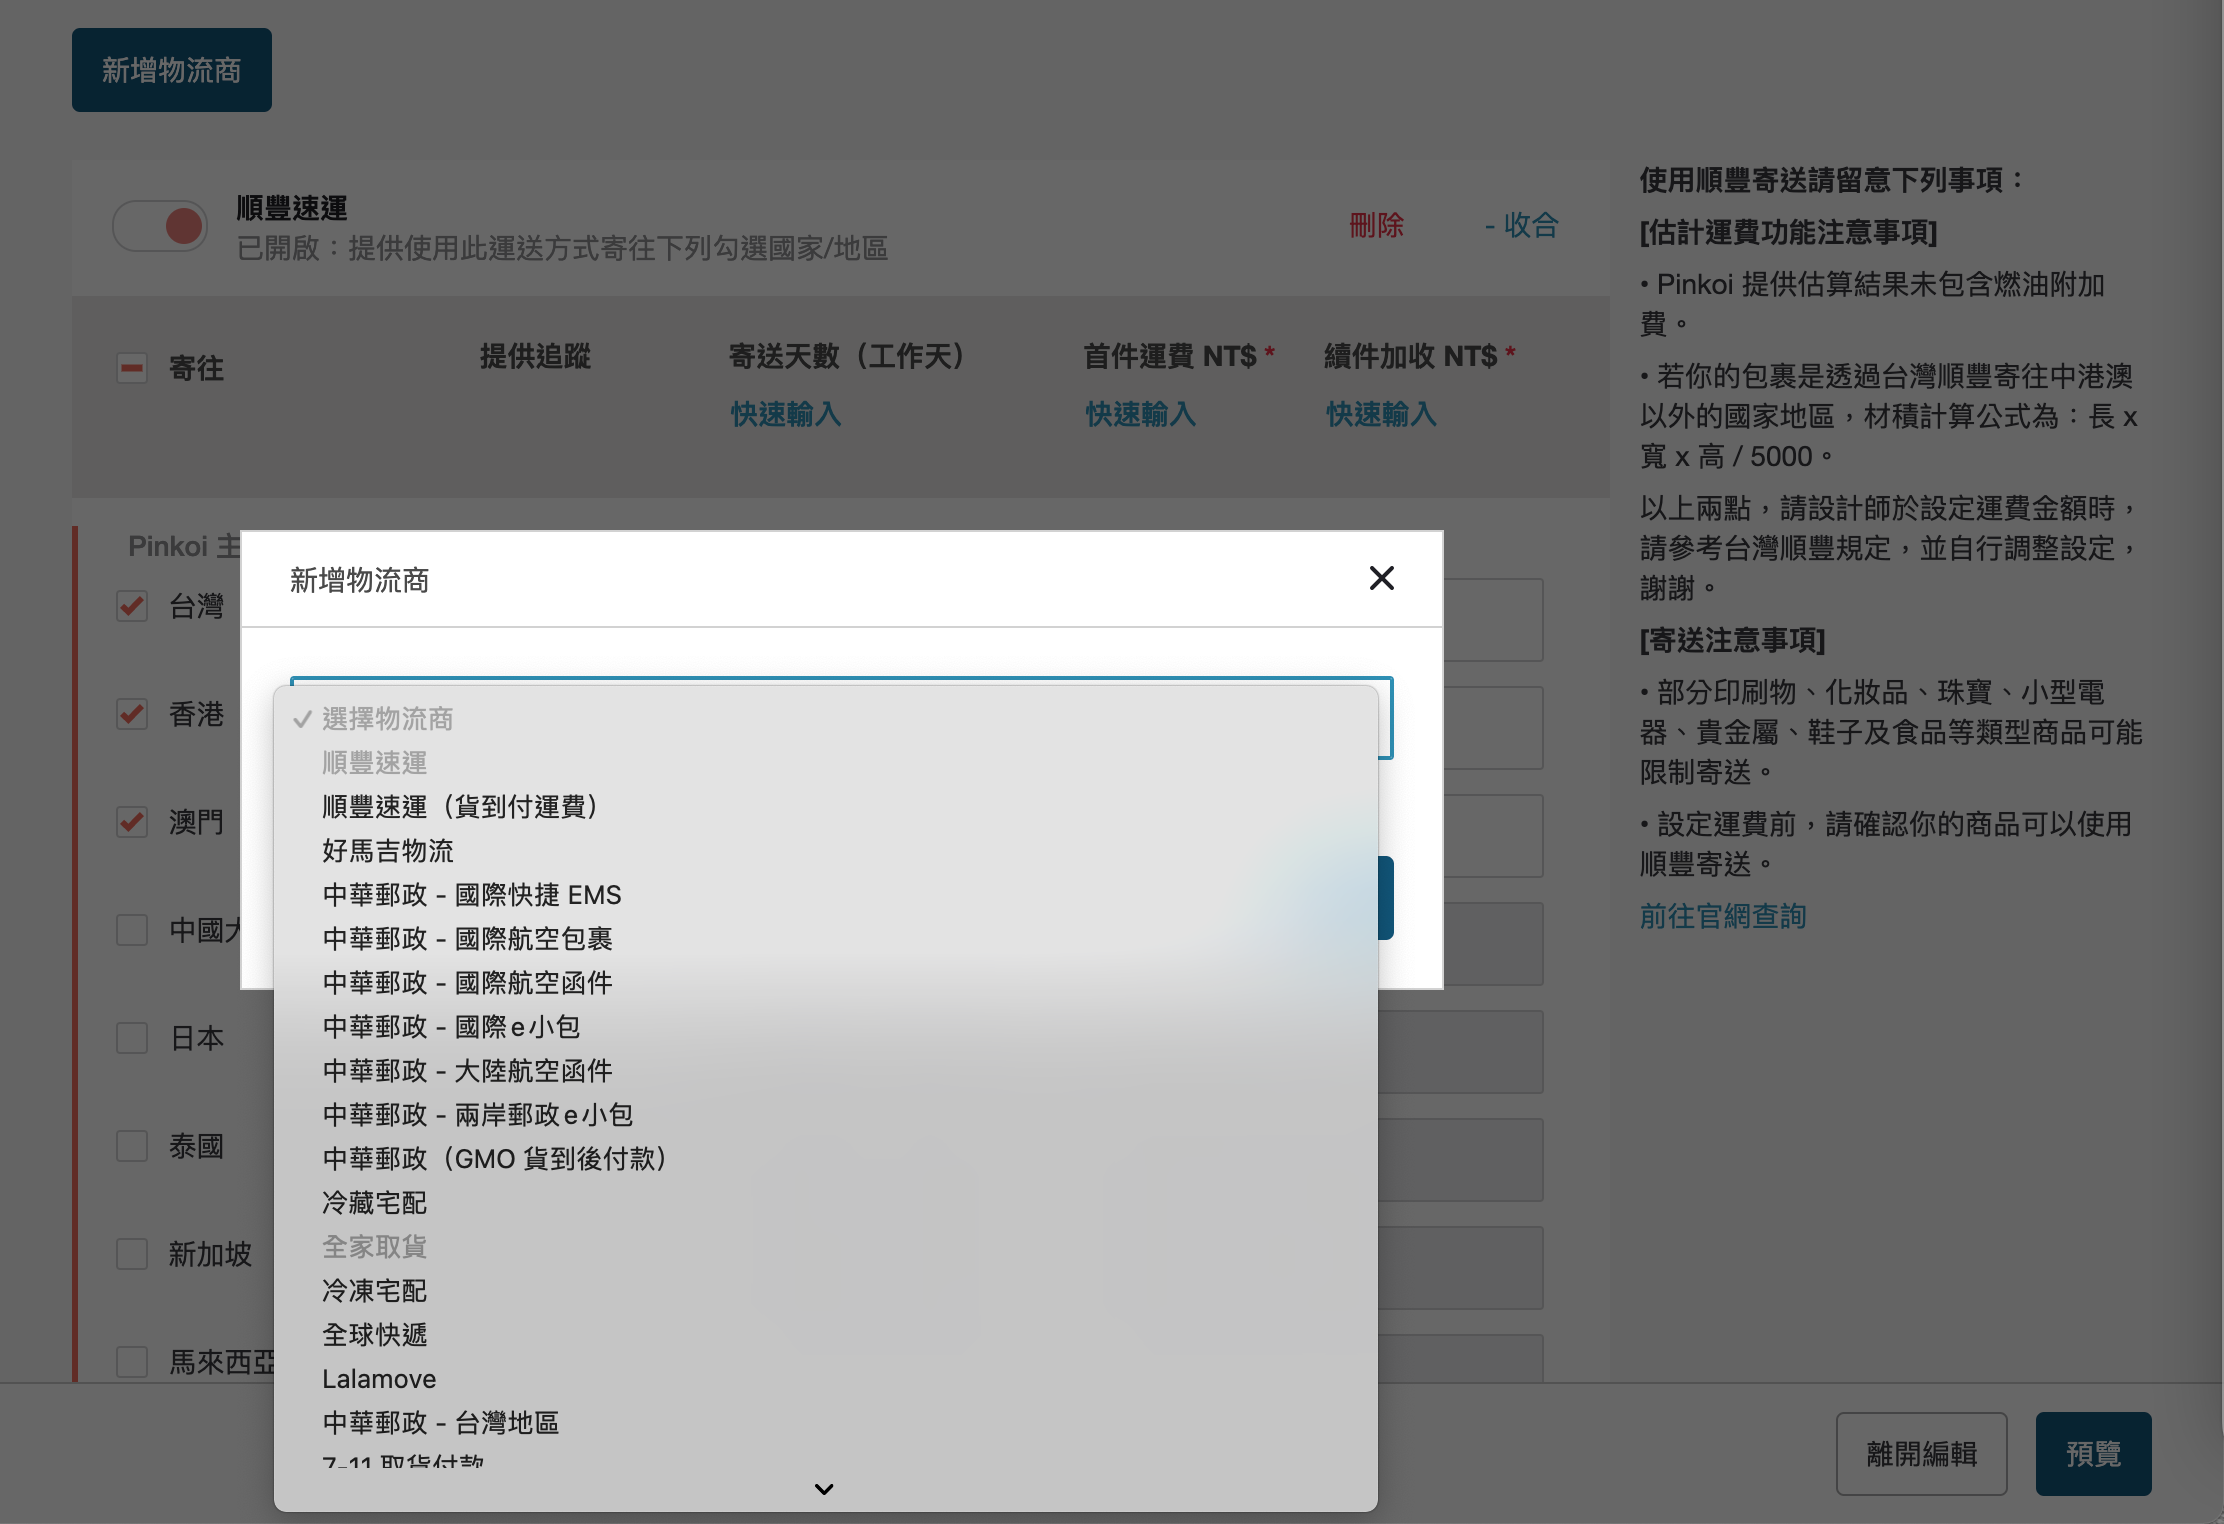This screenshot has width=2224, height=1524.
Task: Click the 台灣 row input field
Action: pyautogui.click(x=1493, y=620)
